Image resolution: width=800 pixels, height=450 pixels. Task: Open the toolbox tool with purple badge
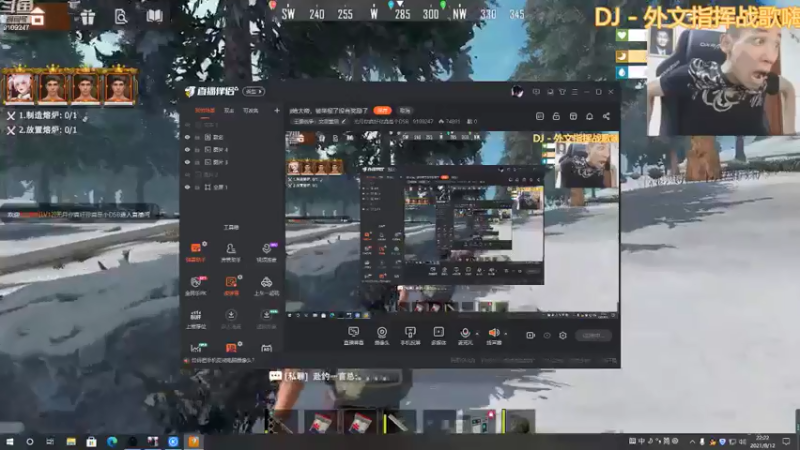(x=266, y=253)
